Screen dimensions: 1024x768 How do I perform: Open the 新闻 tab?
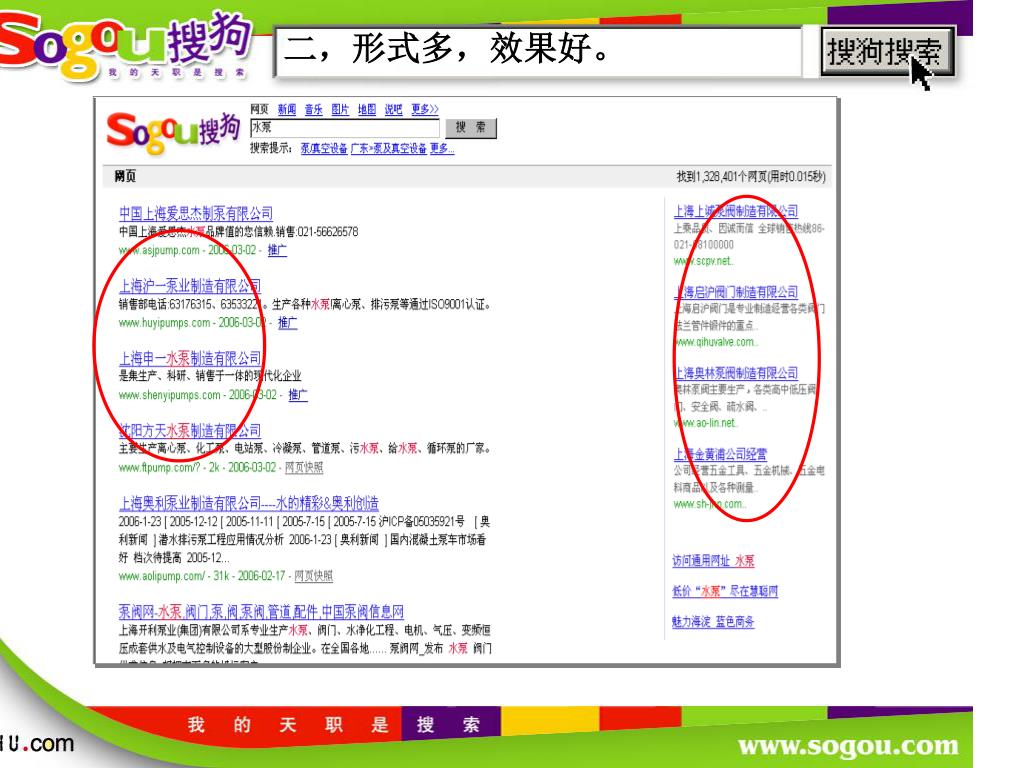(287, 109)
